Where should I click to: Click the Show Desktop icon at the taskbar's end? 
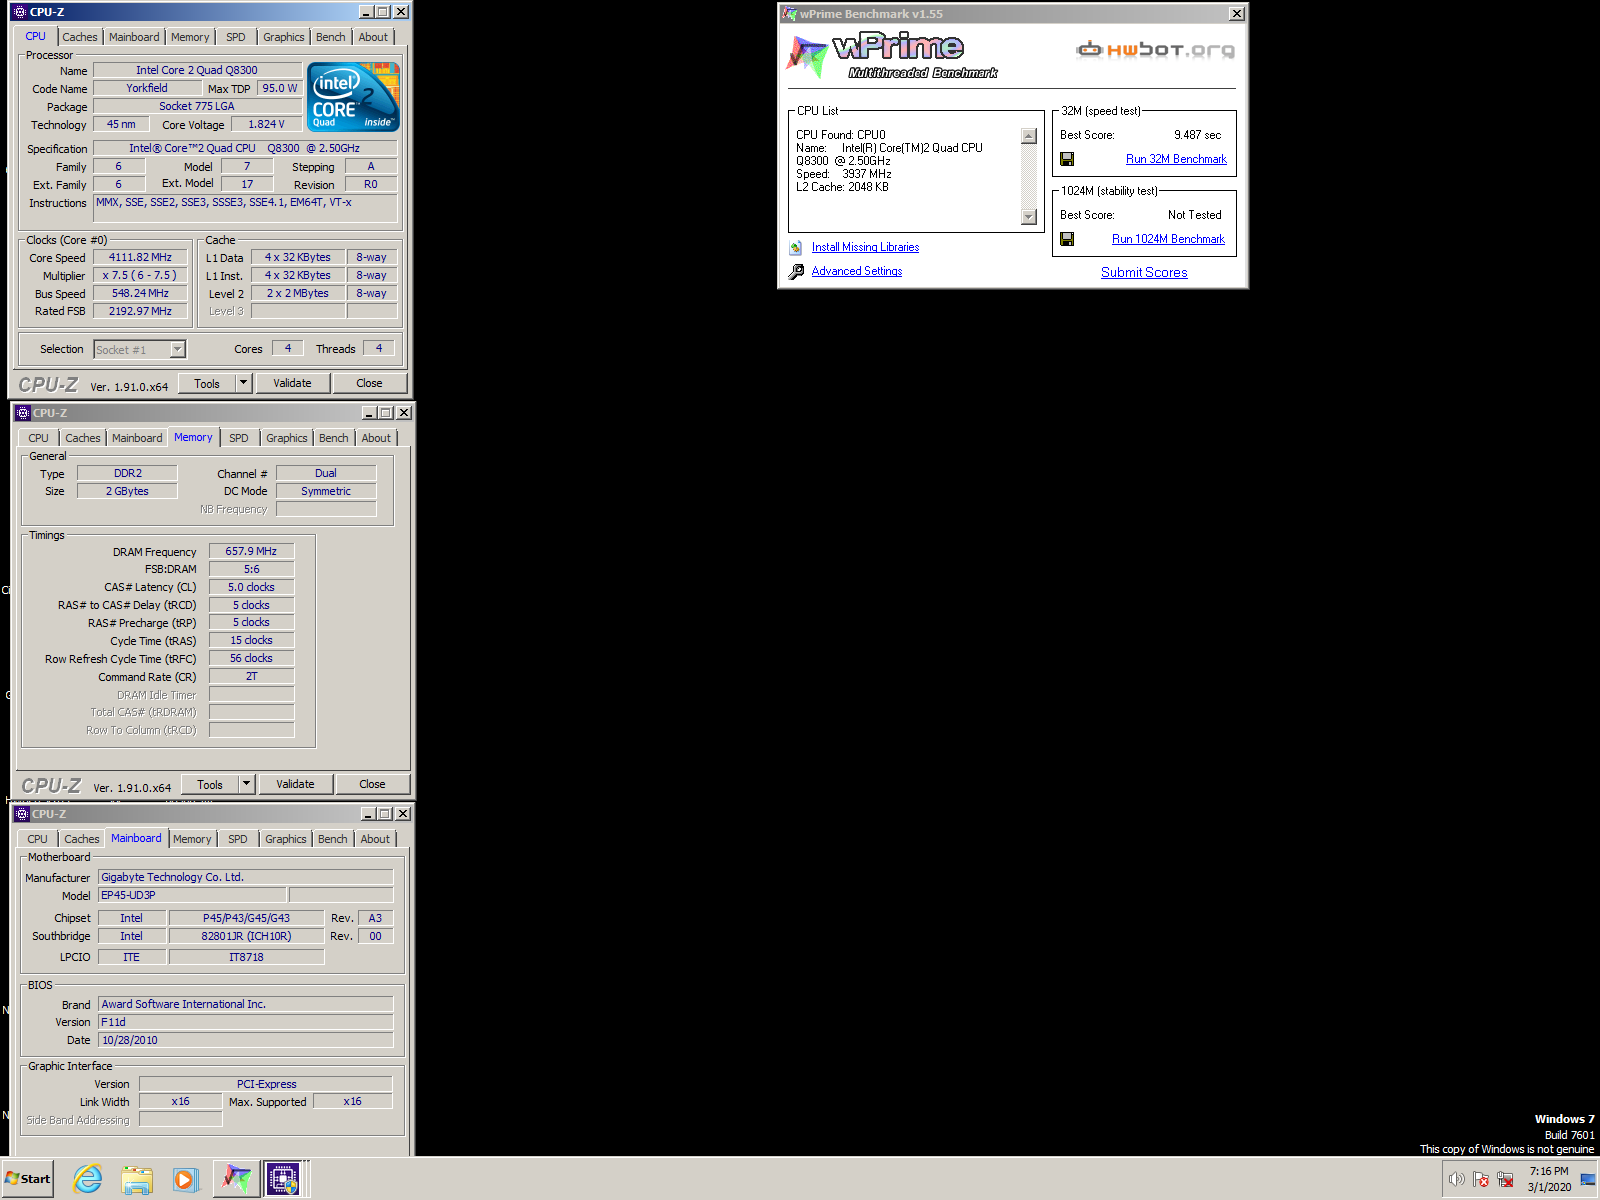pyautogui.click(x=1587, y=1179)
